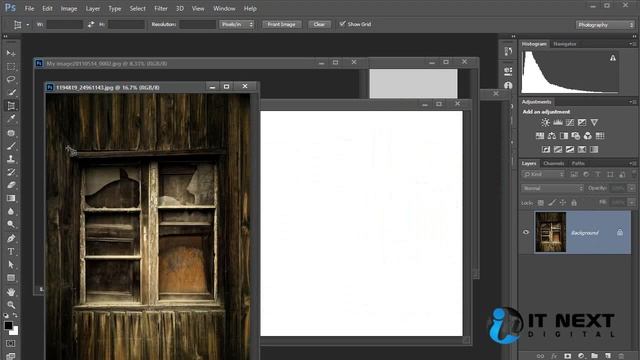640x360 pixels.
Task: Toggle lock all for layer
Action: [x=574, y=202]
